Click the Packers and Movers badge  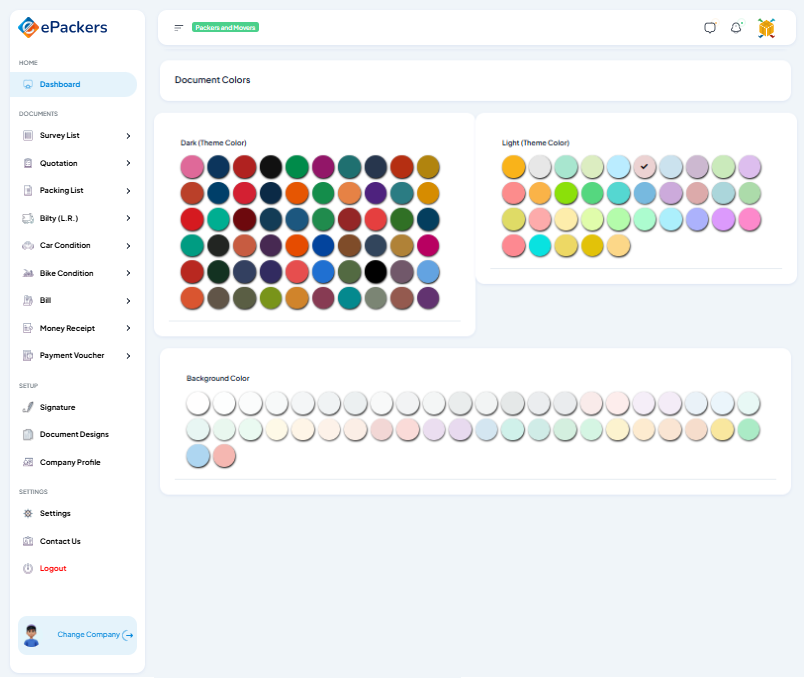[x=225, y=28]
